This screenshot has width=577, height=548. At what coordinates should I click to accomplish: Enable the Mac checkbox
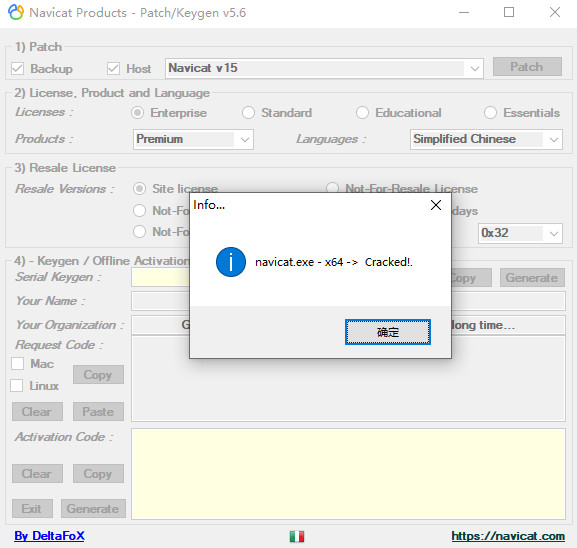point(17,364)
